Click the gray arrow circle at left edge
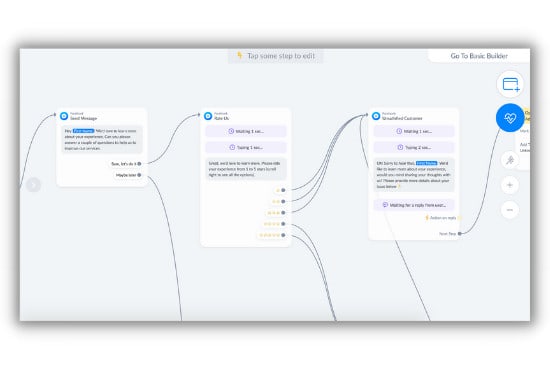 [34, 185]
